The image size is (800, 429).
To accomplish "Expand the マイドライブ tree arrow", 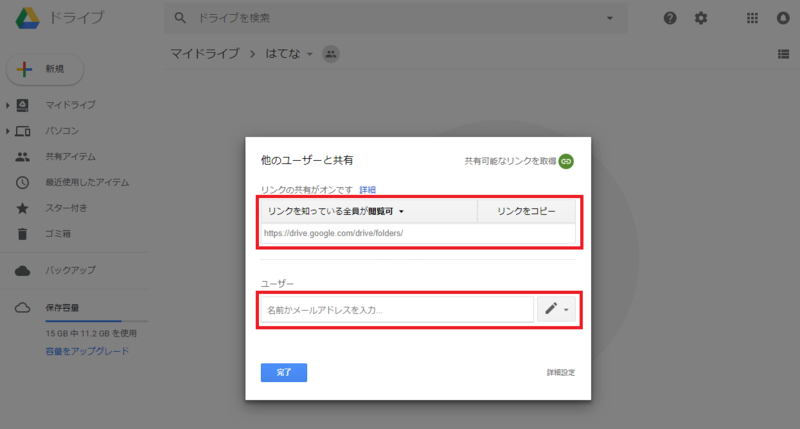I will pos(8,105).
